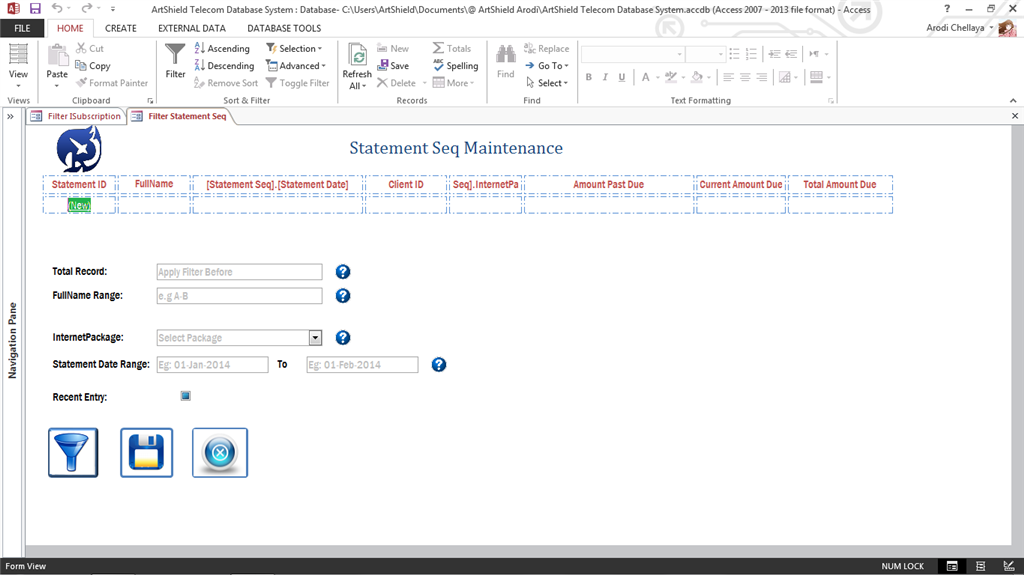The image size is (1024, 575).
Task: Toggle numbered list formatting
Action: tap(751, 54)
